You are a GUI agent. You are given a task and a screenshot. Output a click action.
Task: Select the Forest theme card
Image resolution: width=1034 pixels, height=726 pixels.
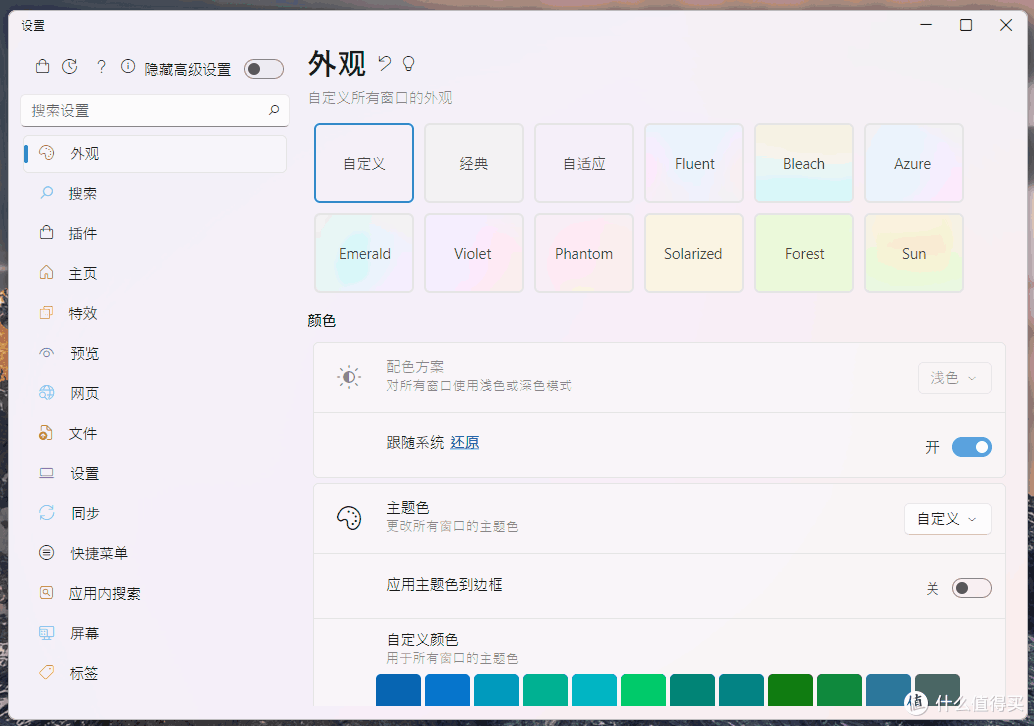[x=804, y=253]
